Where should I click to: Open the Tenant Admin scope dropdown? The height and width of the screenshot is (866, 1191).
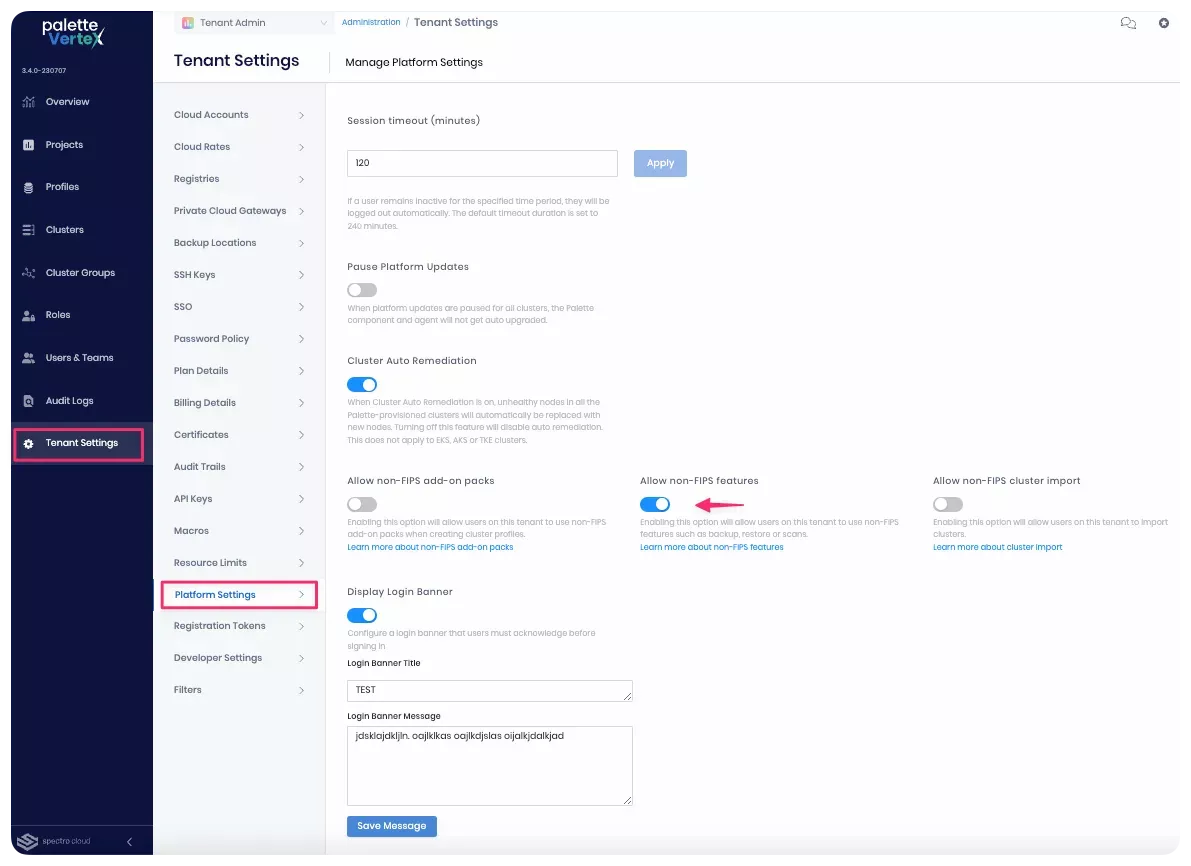[255, 23]
